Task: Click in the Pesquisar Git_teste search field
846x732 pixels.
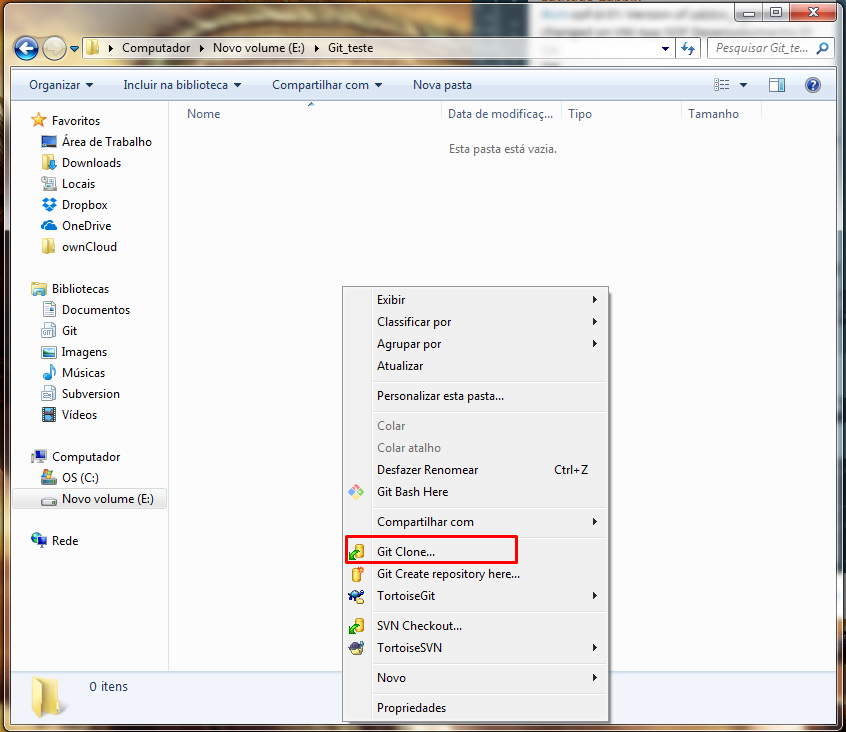Action: (x=762, y=48)
